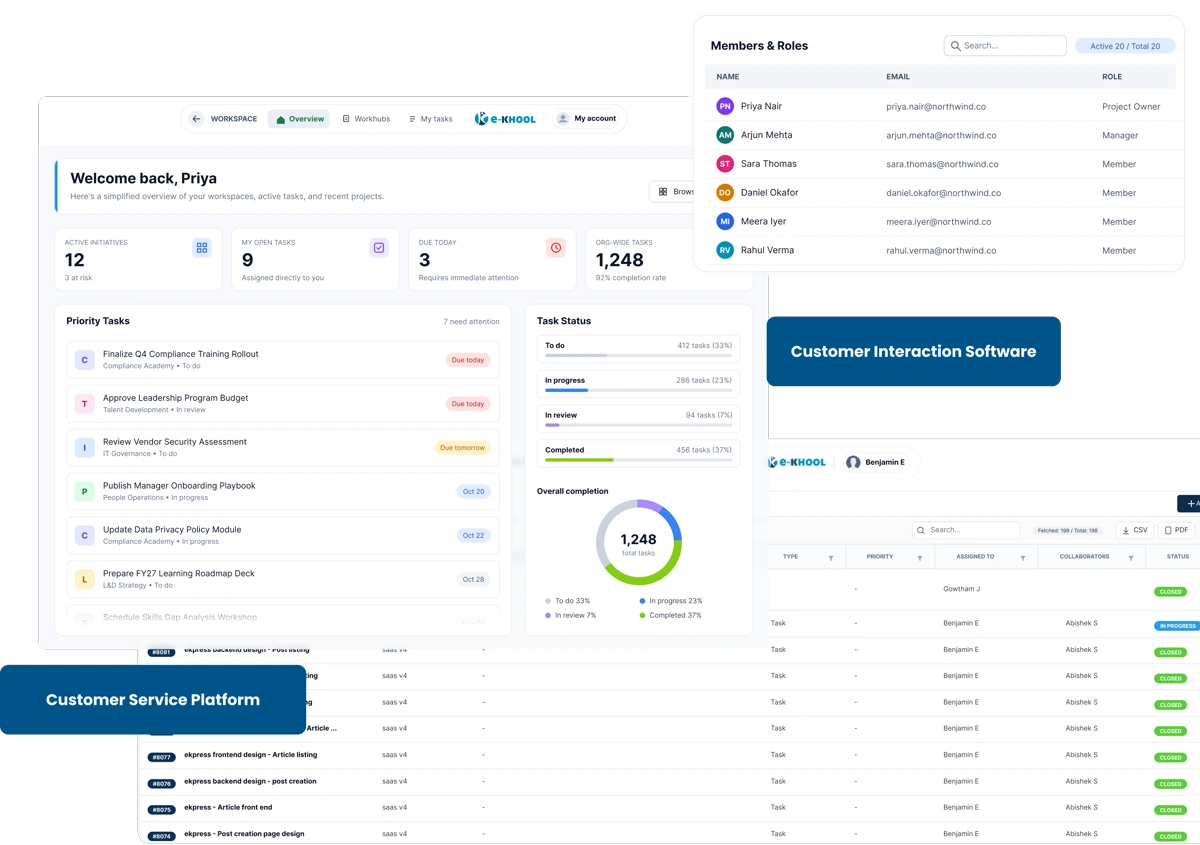
Task: Click Arjun Mehta's Manager role cell
Action: click(1120, 135)
